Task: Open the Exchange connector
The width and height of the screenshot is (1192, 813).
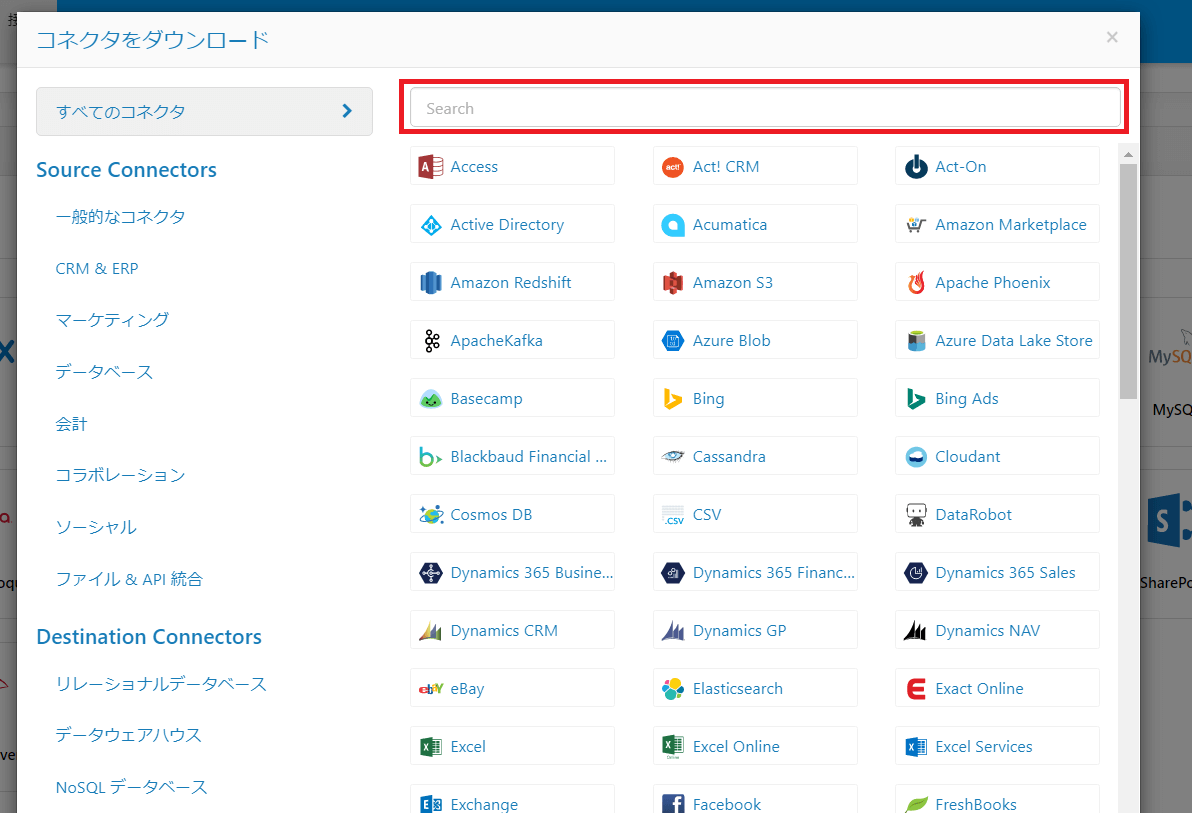Action: tap(512, 800)
